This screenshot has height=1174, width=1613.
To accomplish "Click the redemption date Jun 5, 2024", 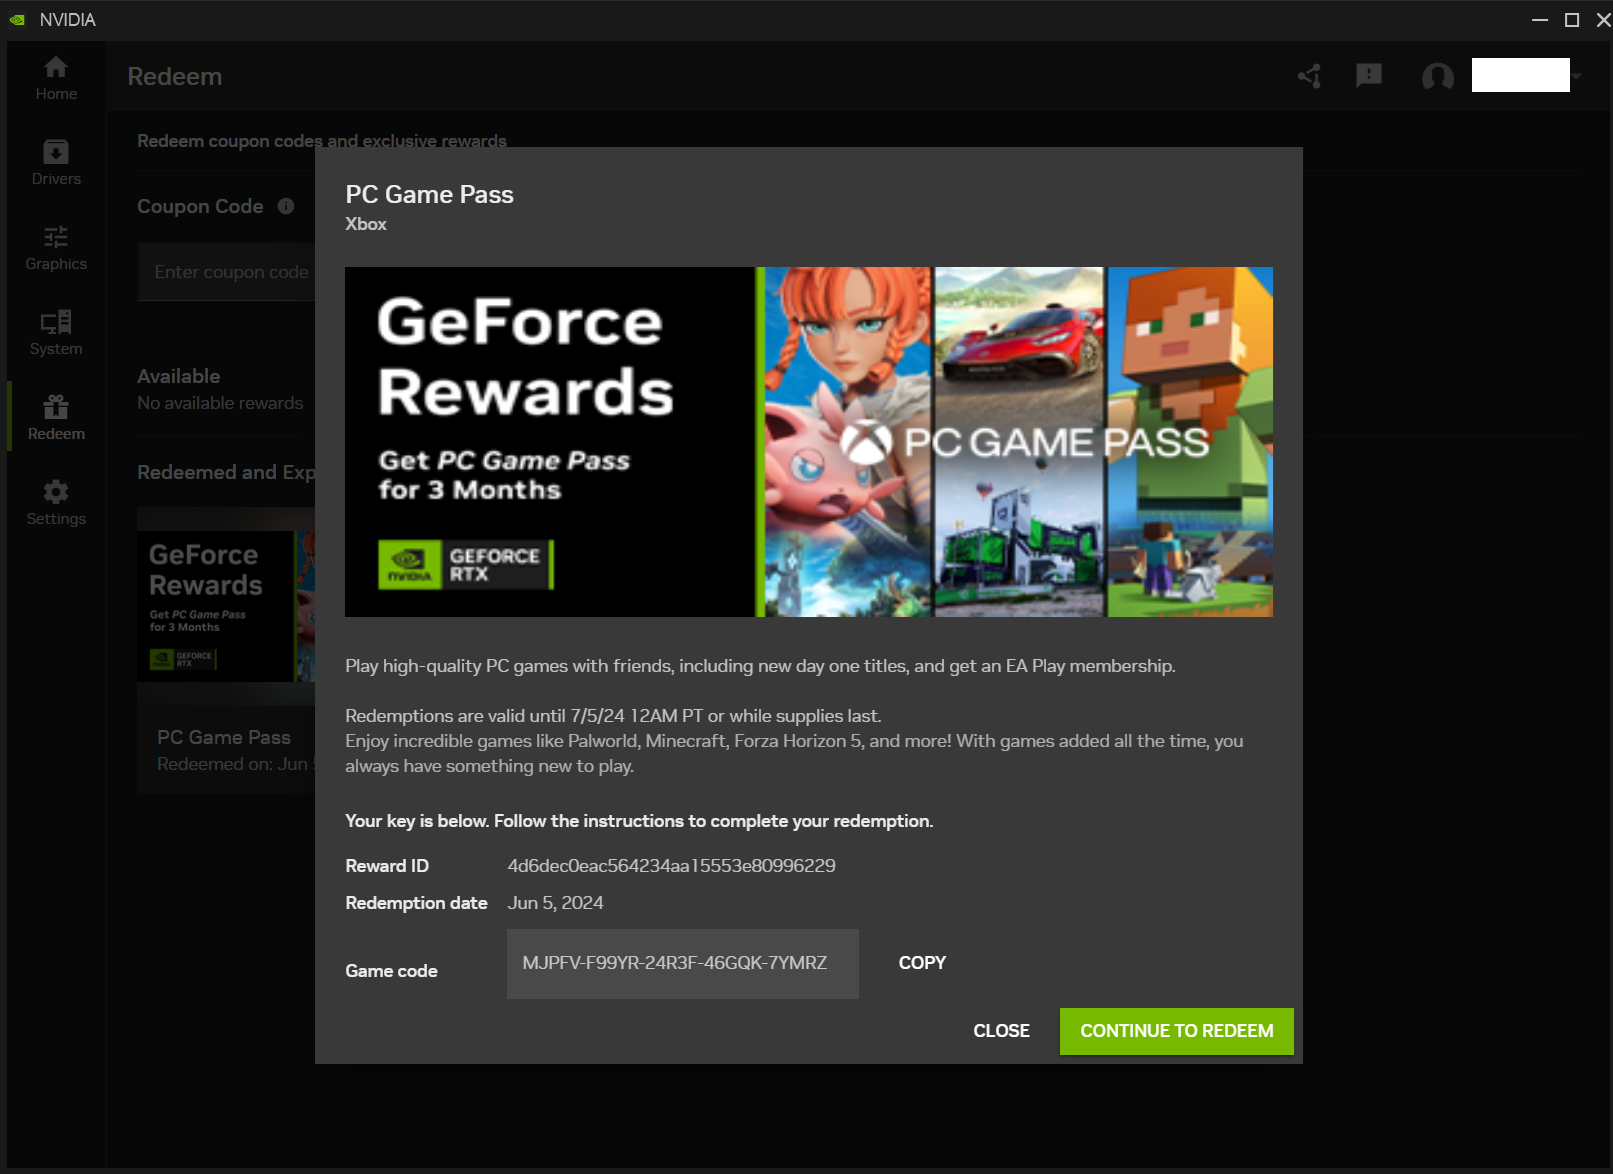I will pyautogui.click(x=555, y=903).
